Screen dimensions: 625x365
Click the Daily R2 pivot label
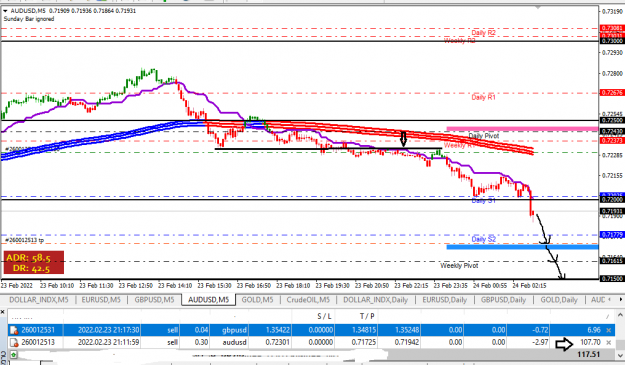tap(483, 33)
